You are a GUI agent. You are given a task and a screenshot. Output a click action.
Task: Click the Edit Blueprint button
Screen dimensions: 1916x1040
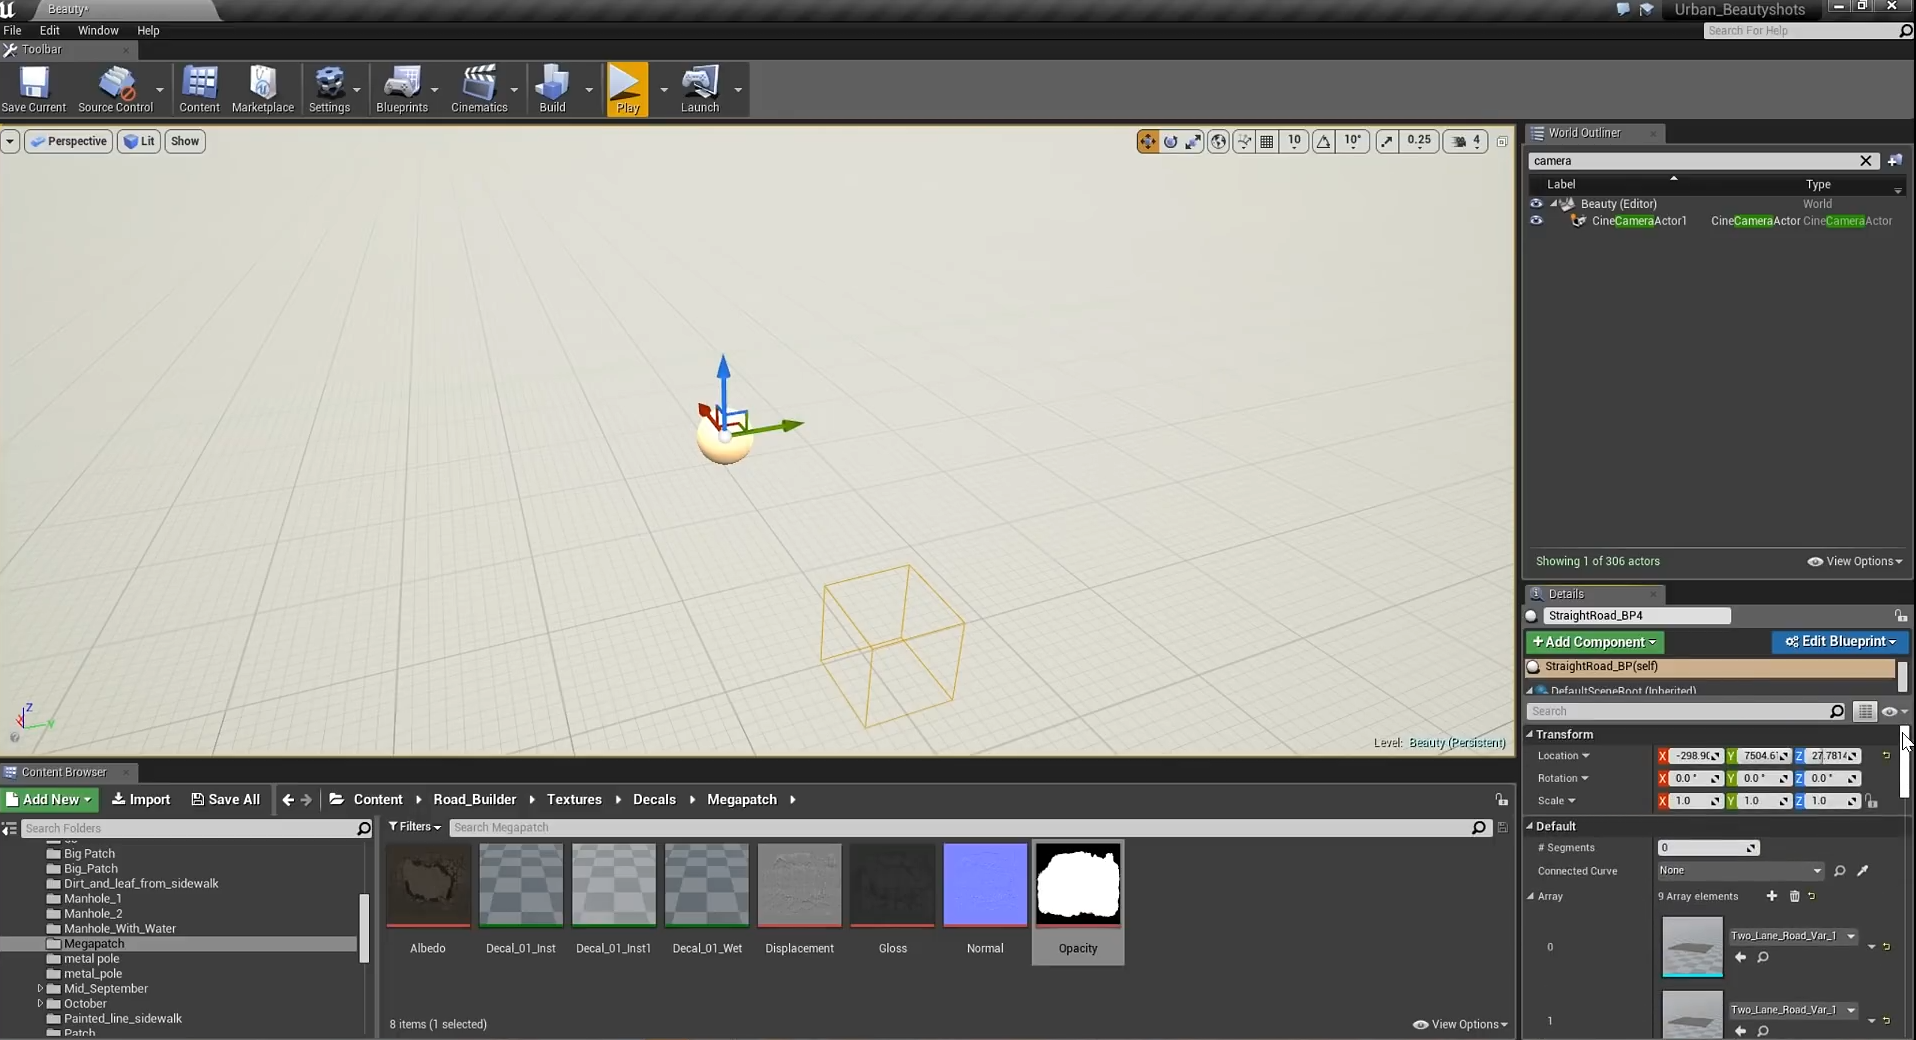coord(1840,642)
